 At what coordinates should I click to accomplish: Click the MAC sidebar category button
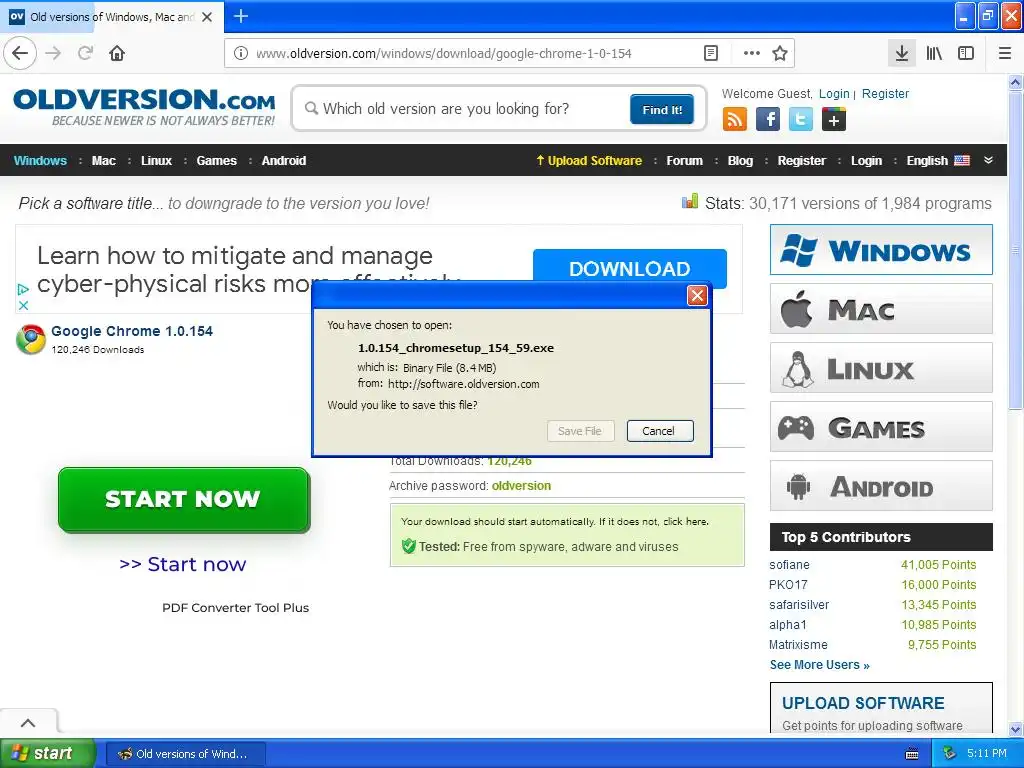pyautogui.click(x=881, y=309)
